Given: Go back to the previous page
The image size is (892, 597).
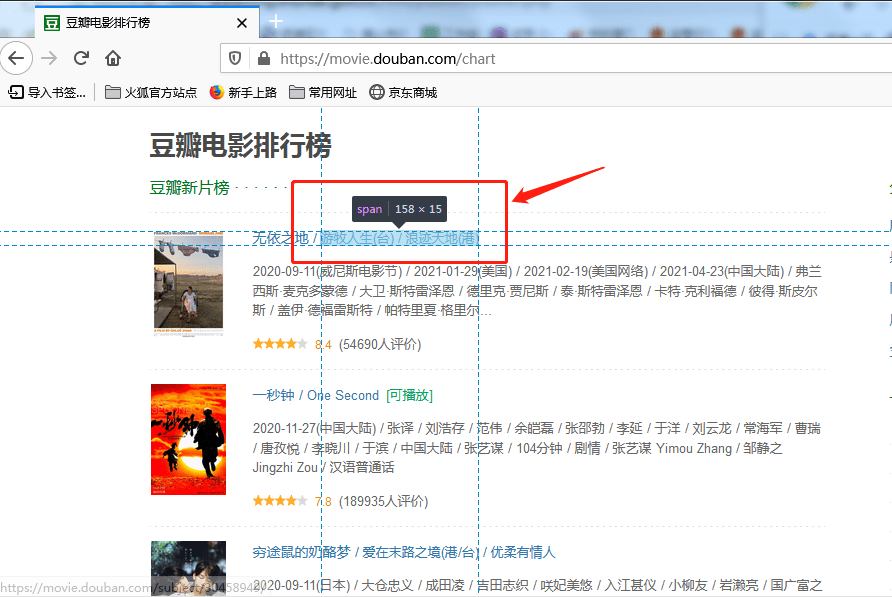Looking at the screenshot, I should [x=16, y=58].
